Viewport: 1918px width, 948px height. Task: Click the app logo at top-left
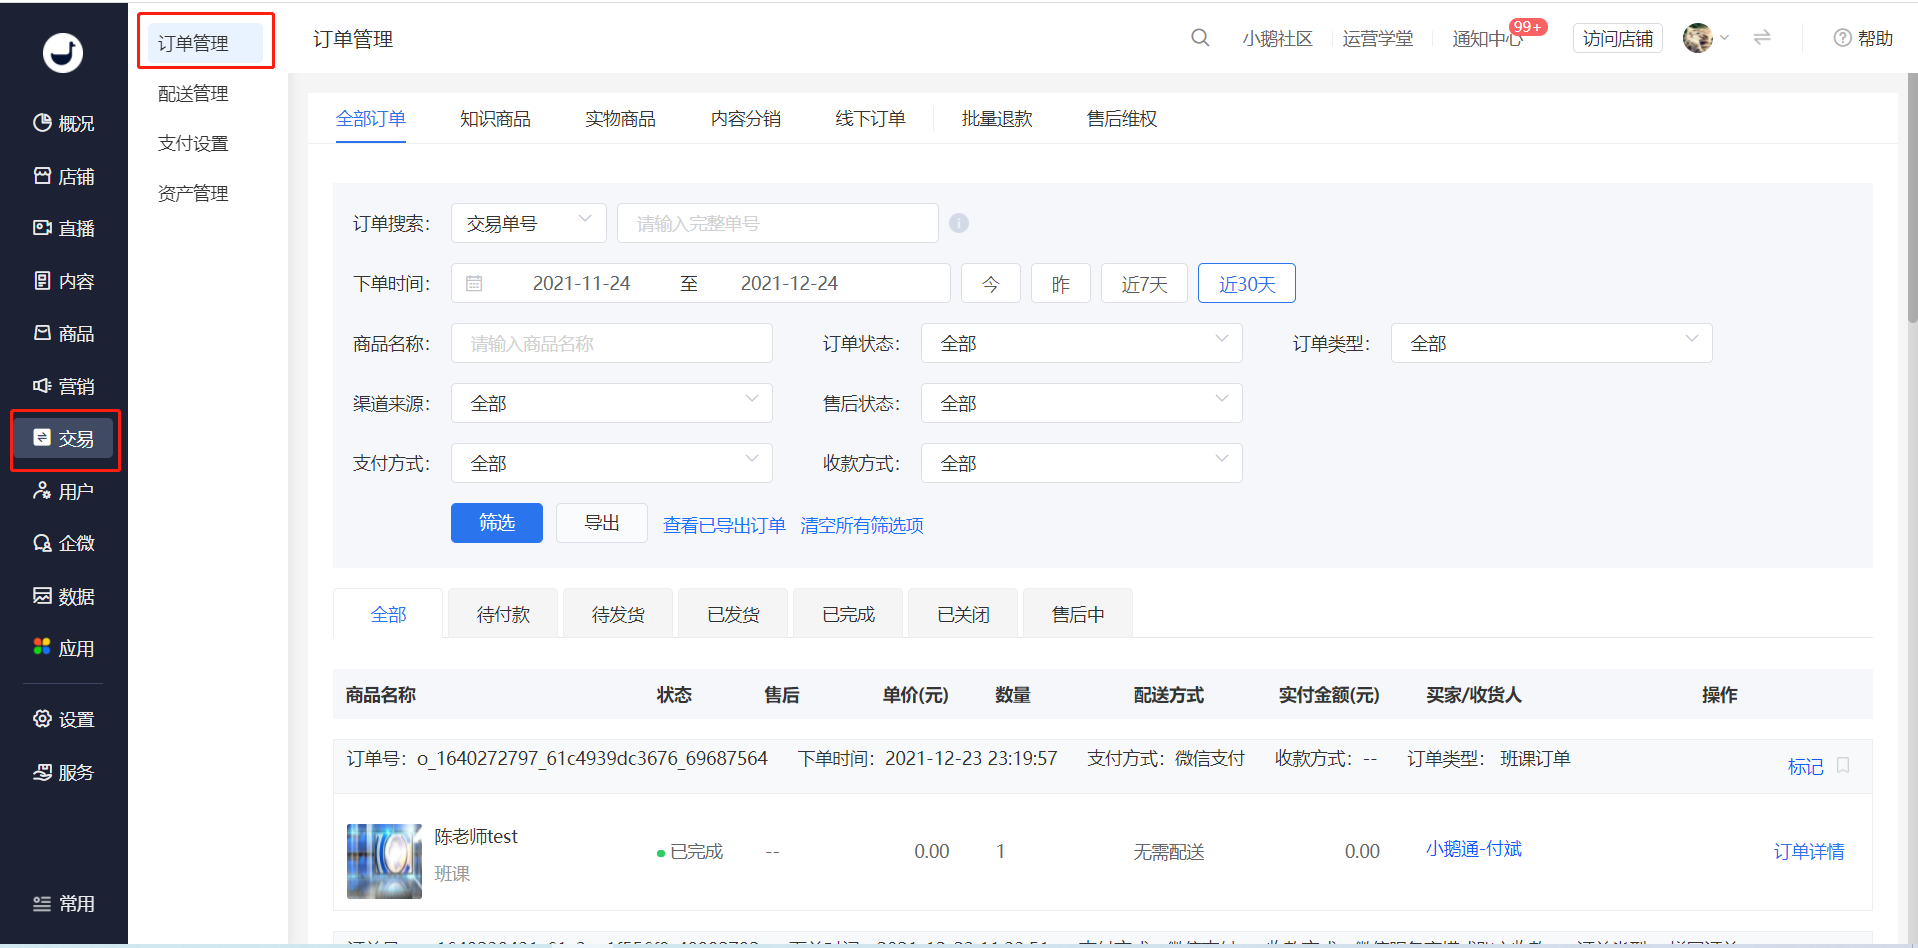63,52
